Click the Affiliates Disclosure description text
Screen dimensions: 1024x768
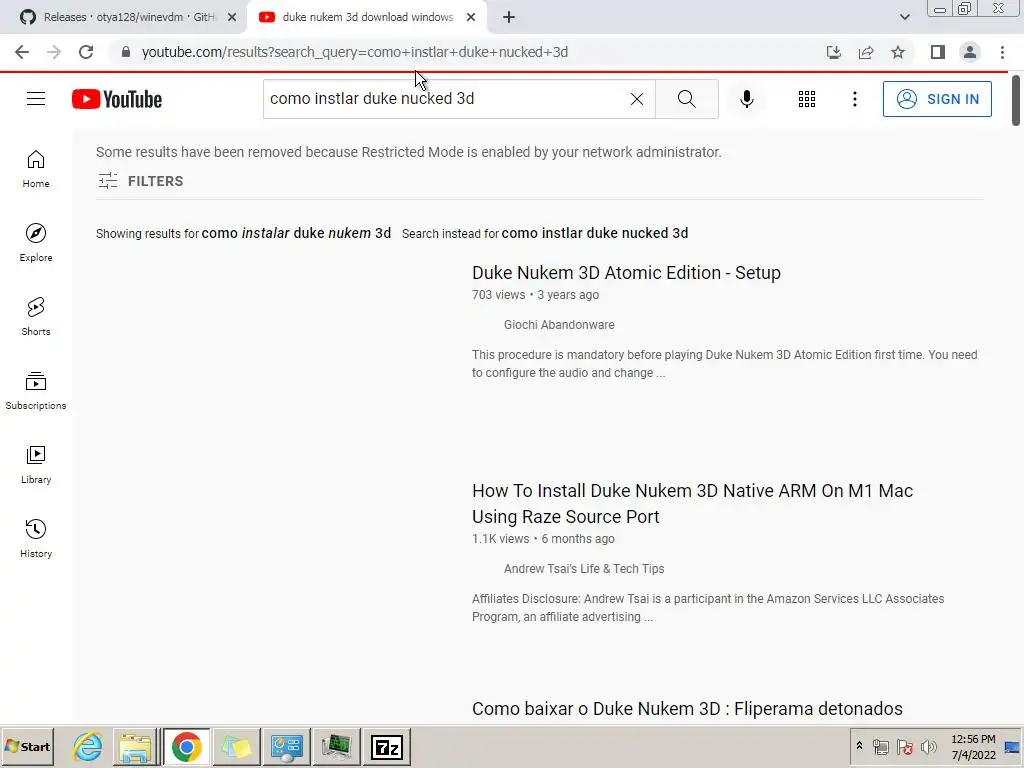click(x=708, y=607)
